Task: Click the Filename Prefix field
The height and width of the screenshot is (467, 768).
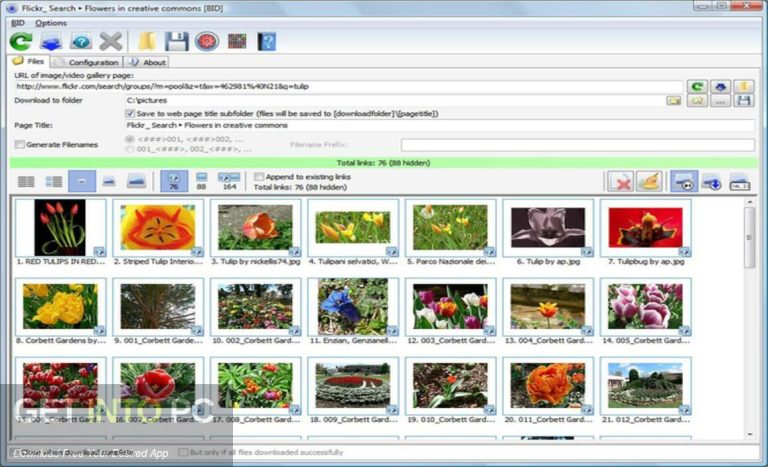Action: point(577,145)
